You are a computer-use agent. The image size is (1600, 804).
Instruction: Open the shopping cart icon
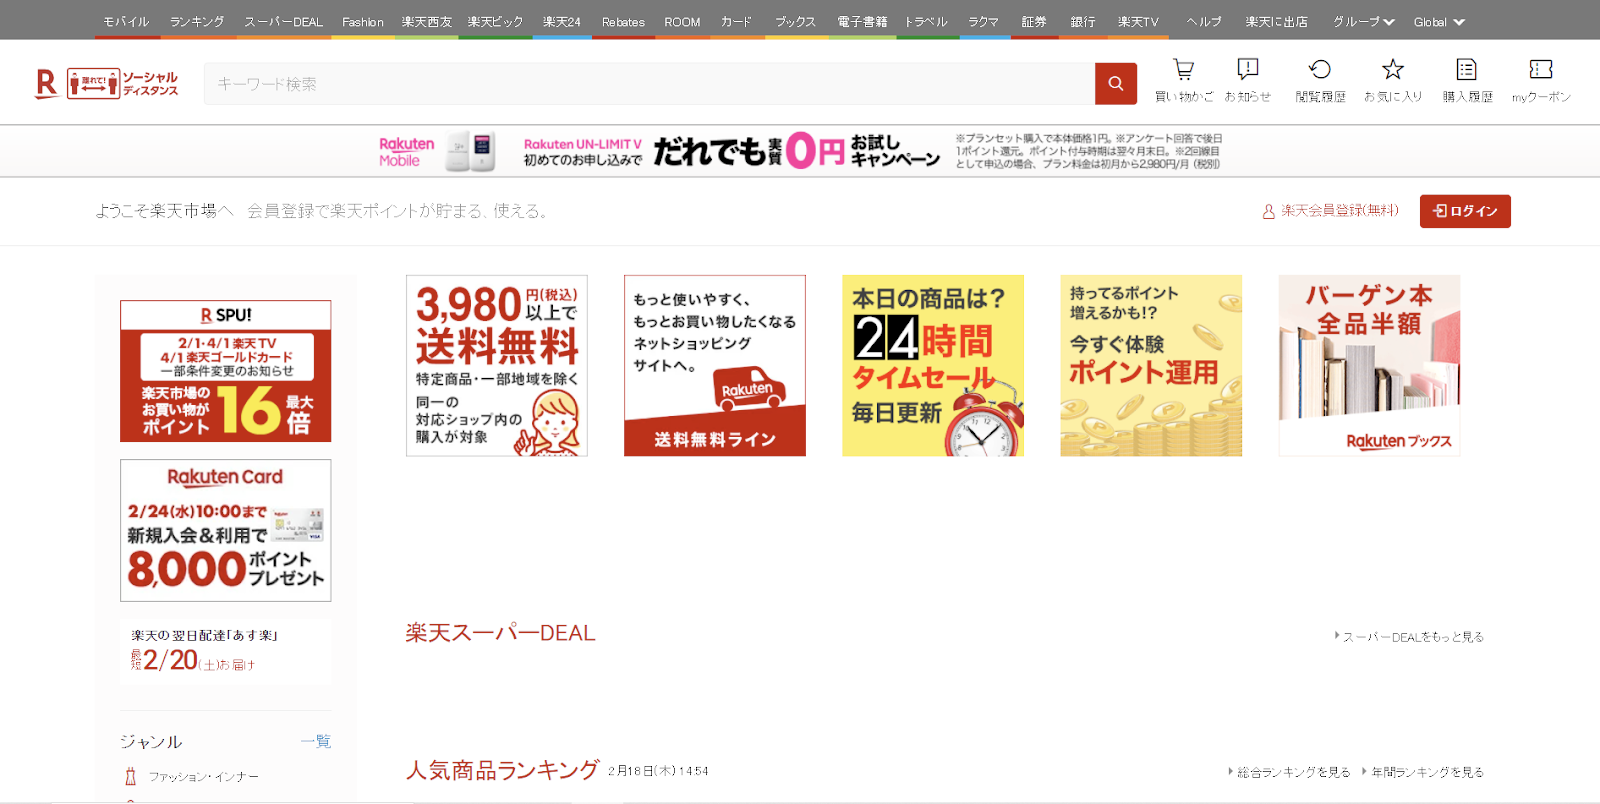[1184, 69]
